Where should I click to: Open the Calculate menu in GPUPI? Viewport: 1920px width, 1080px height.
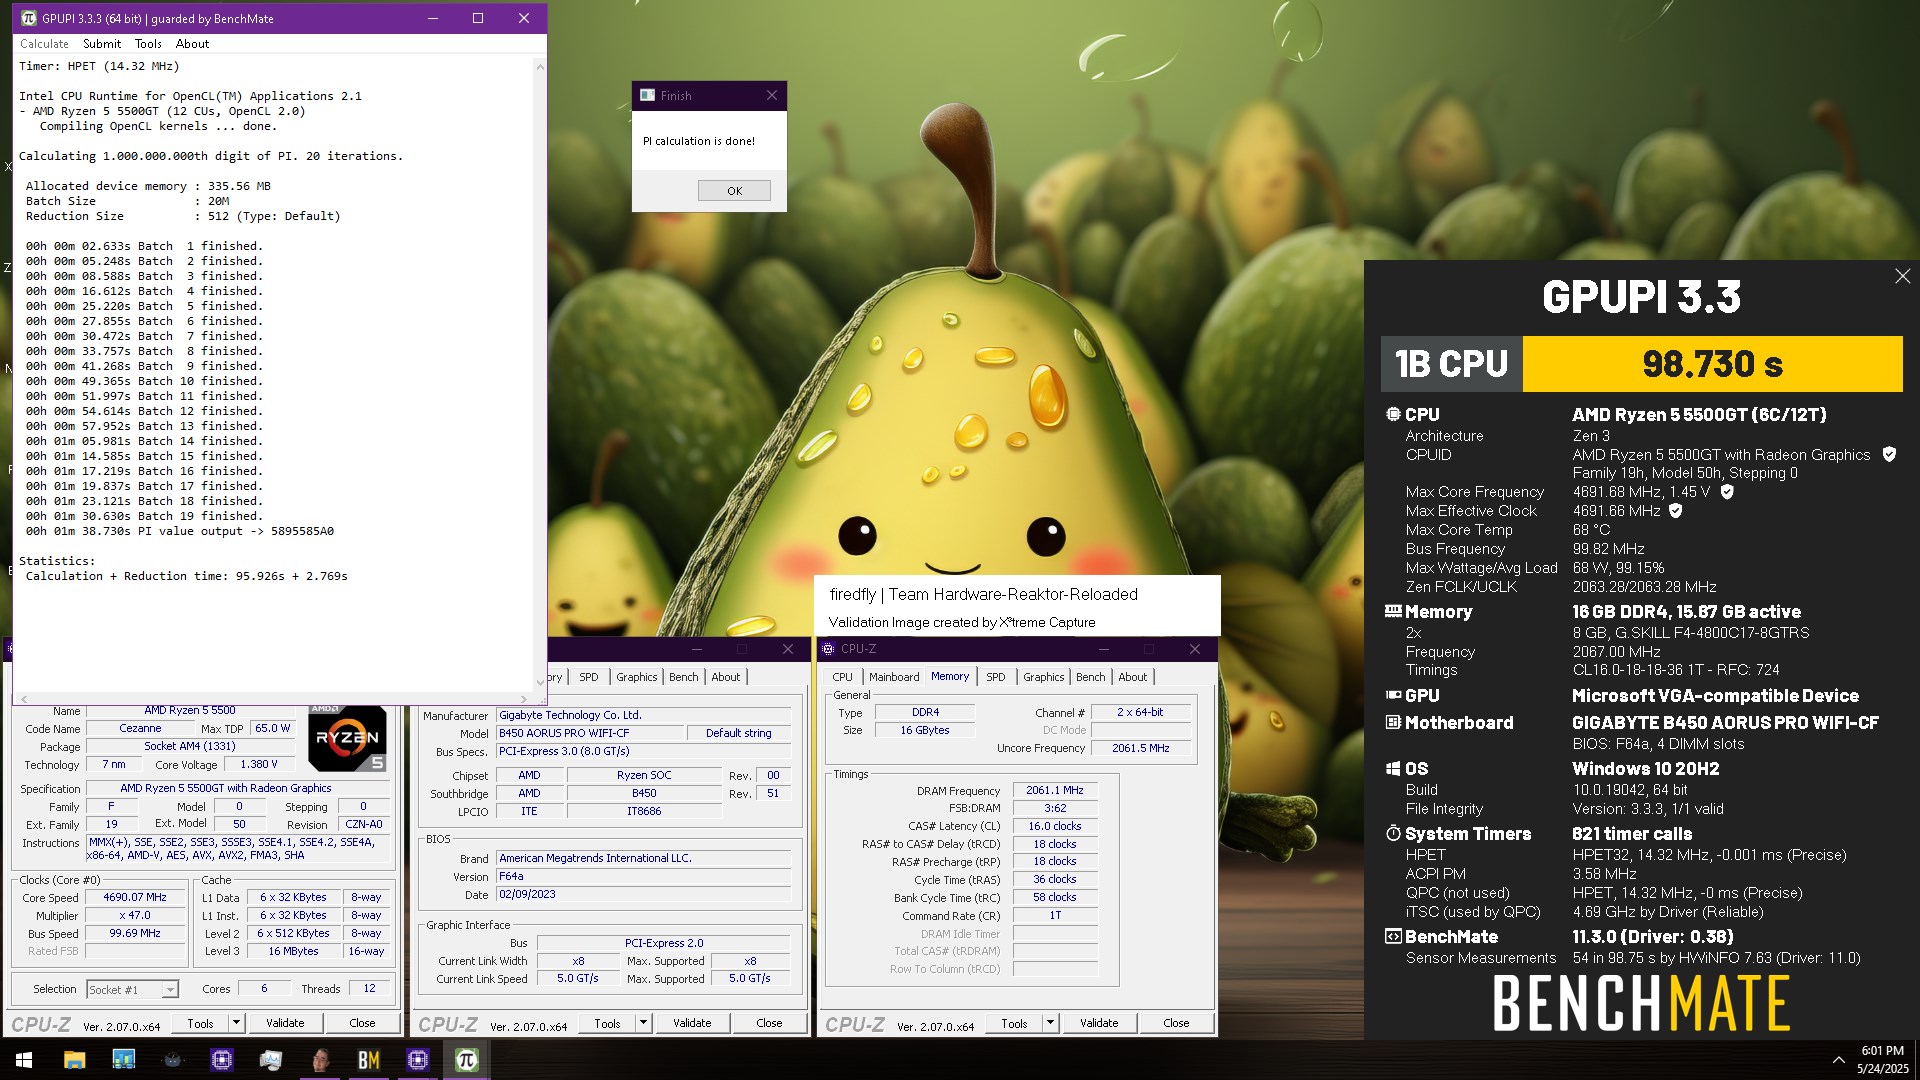coord(44,44)
